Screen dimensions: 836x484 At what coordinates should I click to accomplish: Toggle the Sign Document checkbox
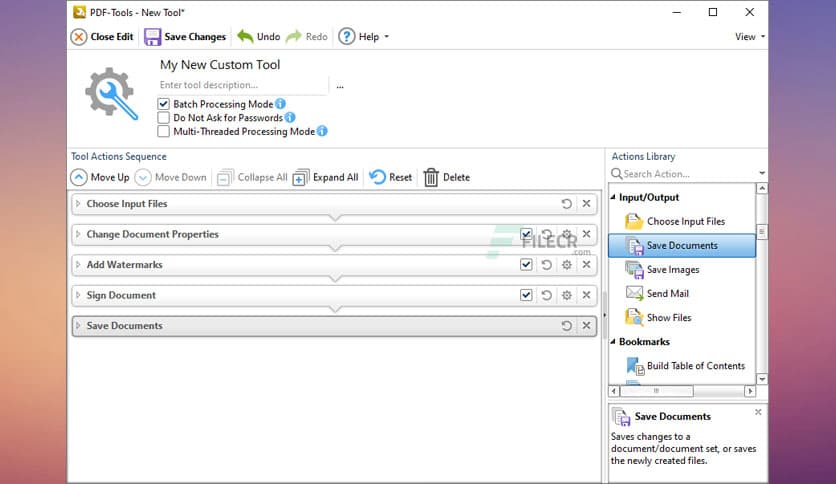(526, 295)
